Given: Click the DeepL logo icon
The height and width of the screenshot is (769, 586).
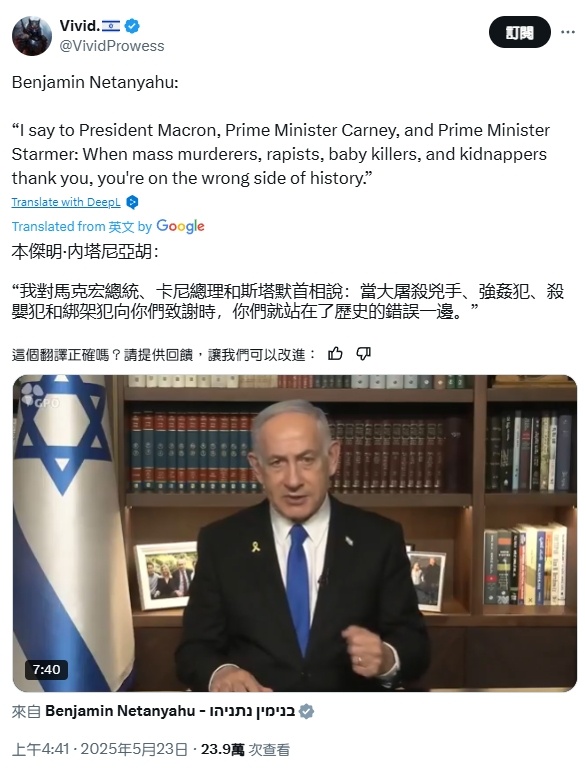Looking at the screenshot, I should [132, 202].
